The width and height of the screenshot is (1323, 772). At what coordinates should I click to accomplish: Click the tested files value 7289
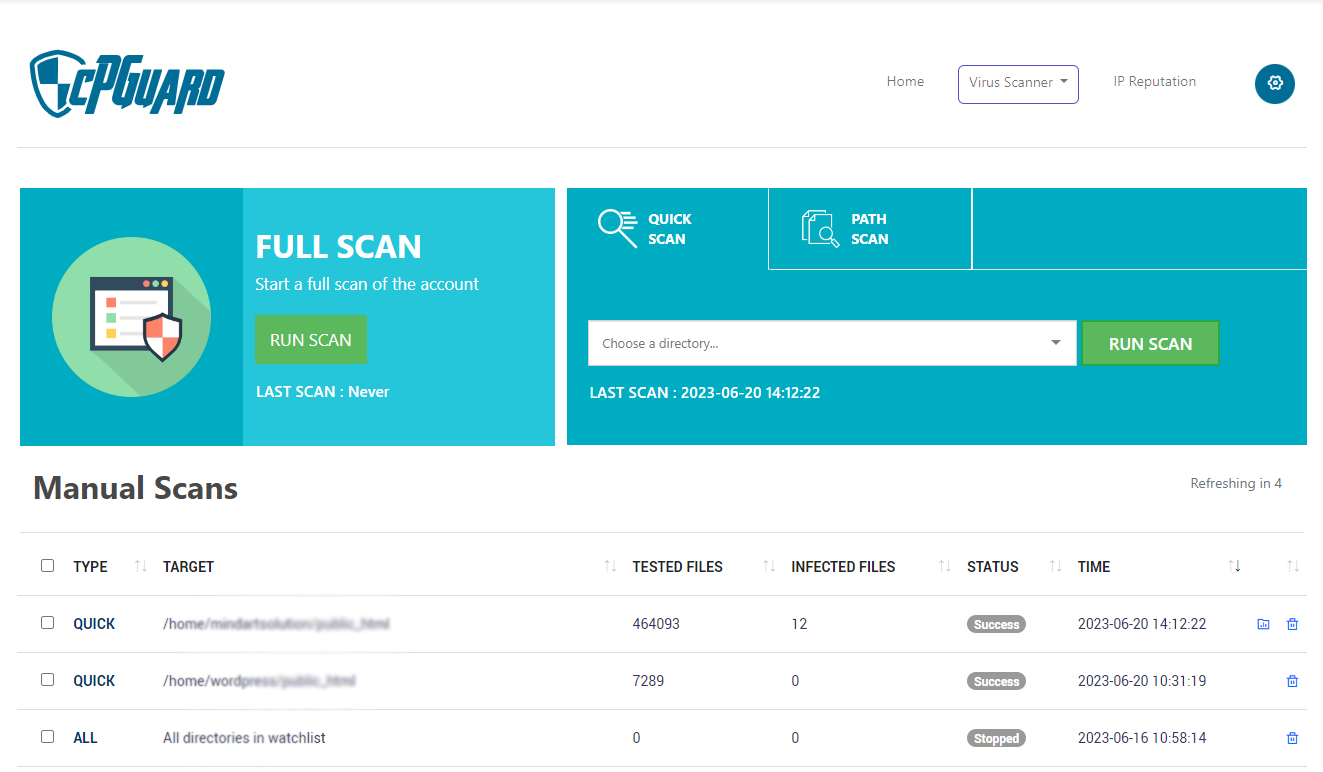coord(648,681)
